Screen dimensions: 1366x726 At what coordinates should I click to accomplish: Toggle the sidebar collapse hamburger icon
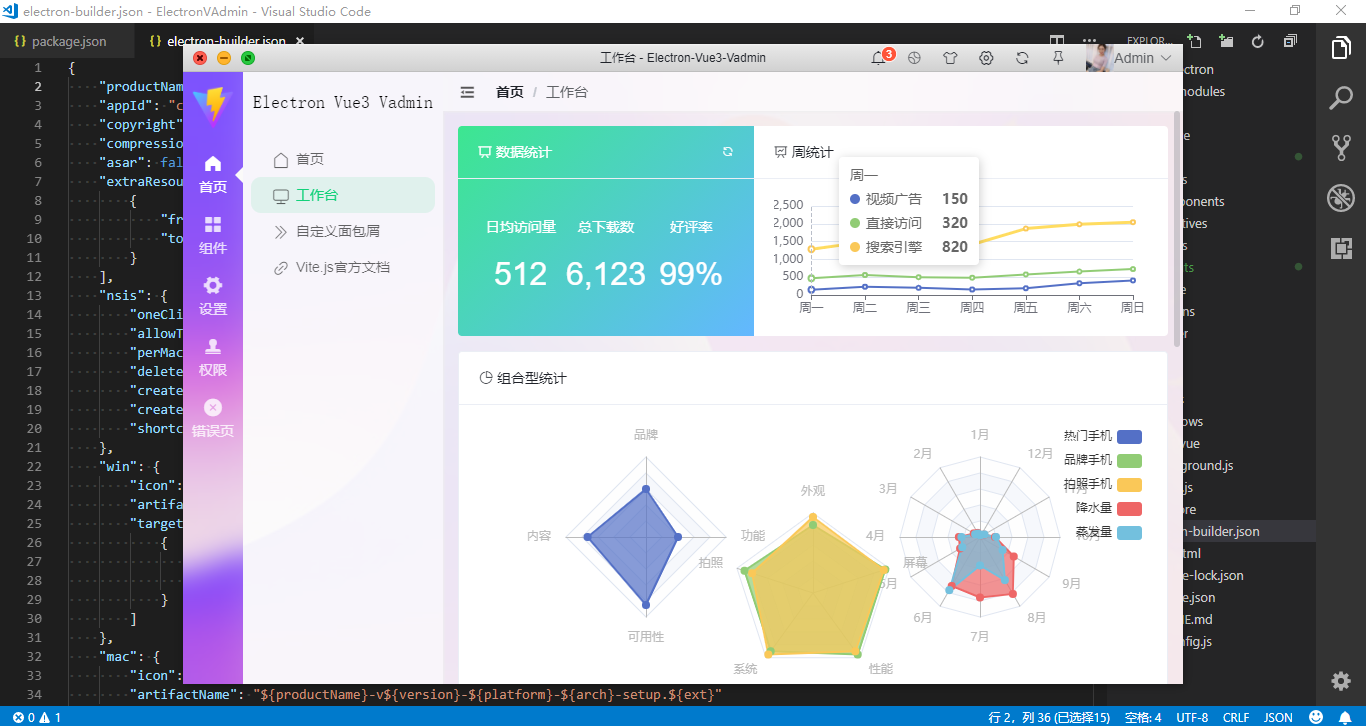pyautogui.click(x=467, y=91)
